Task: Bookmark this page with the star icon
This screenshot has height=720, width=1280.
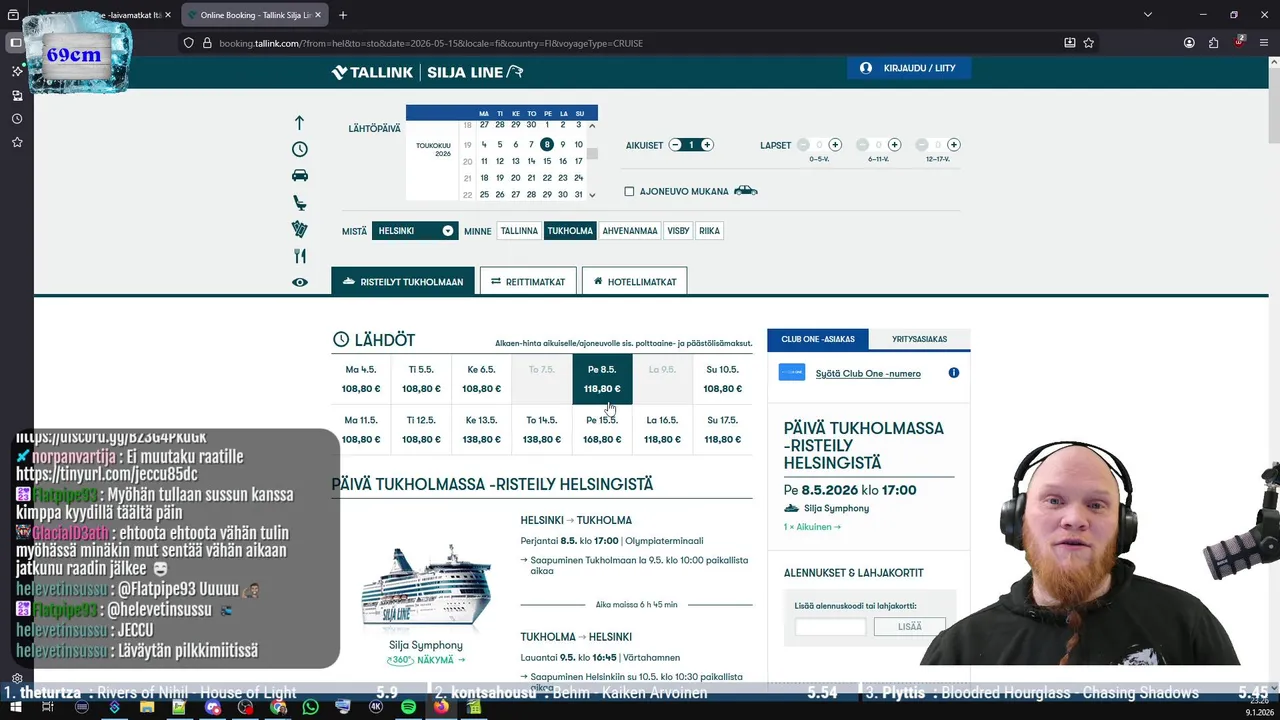Action: [1089, 43]
